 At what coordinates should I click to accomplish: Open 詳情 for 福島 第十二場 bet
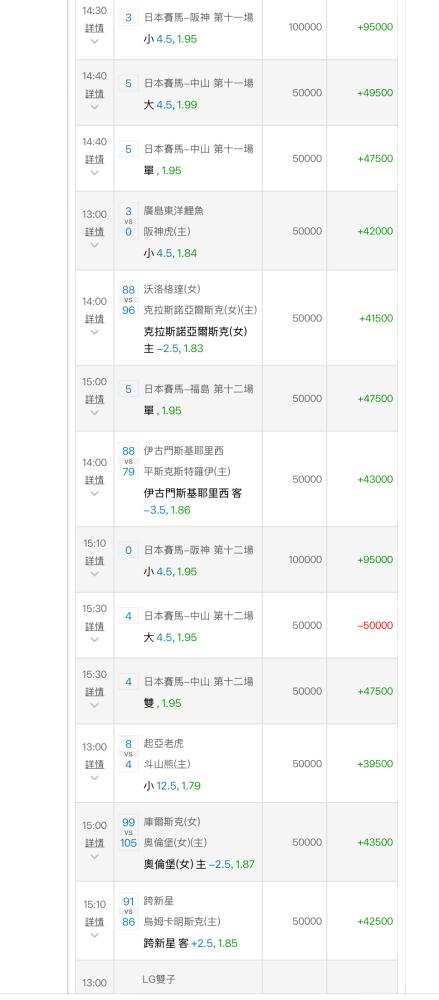click(x=94, y=399)
